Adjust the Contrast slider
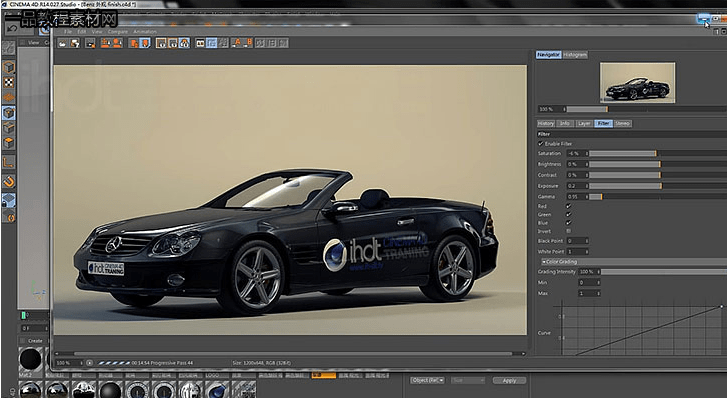 click(657, 175)
